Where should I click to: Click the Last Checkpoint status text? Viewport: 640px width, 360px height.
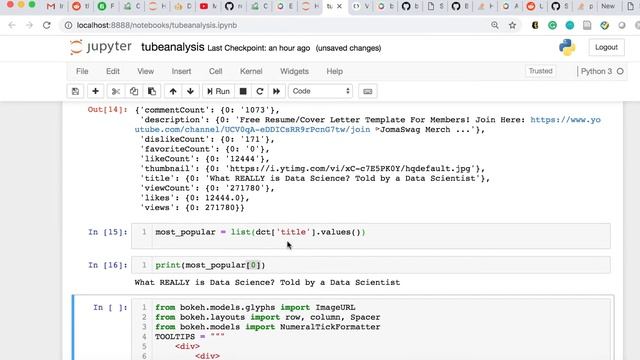(258, 48)
